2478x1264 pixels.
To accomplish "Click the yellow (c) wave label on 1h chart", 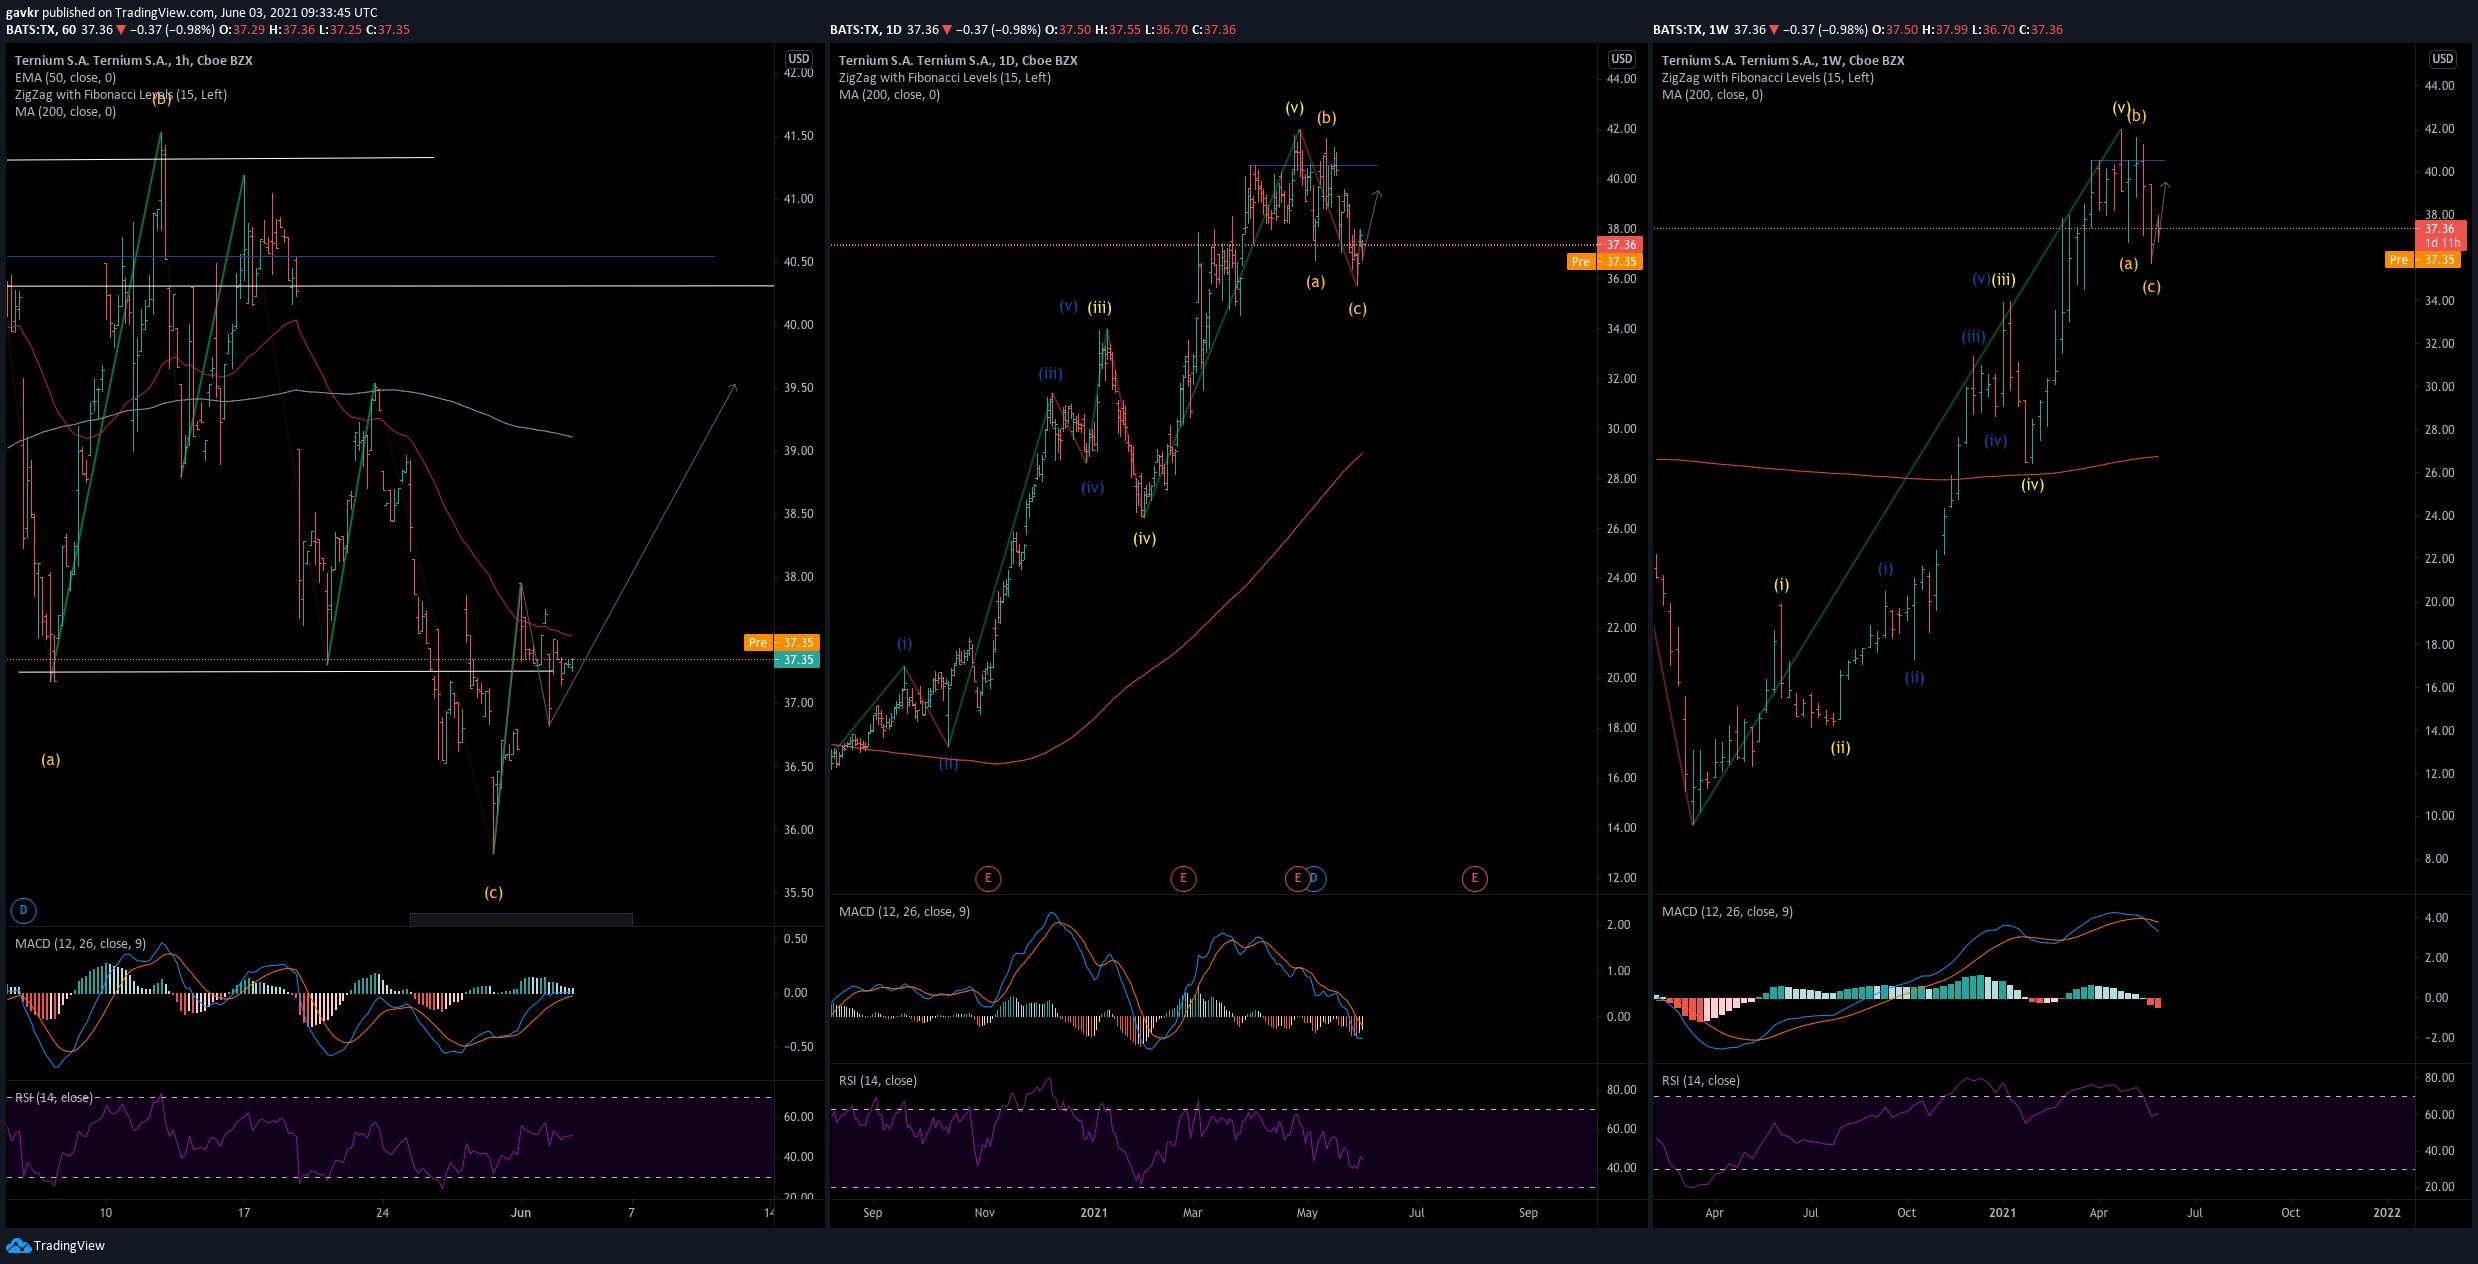I will [x=493, y=892].
